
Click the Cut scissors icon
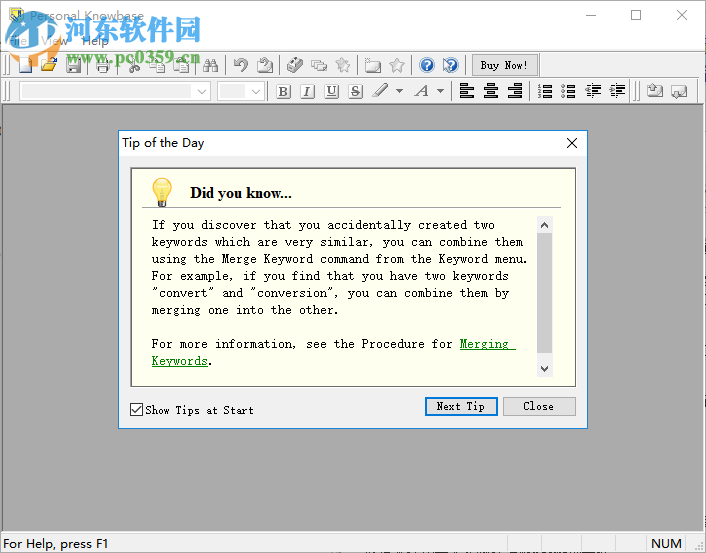coord(134,66)
